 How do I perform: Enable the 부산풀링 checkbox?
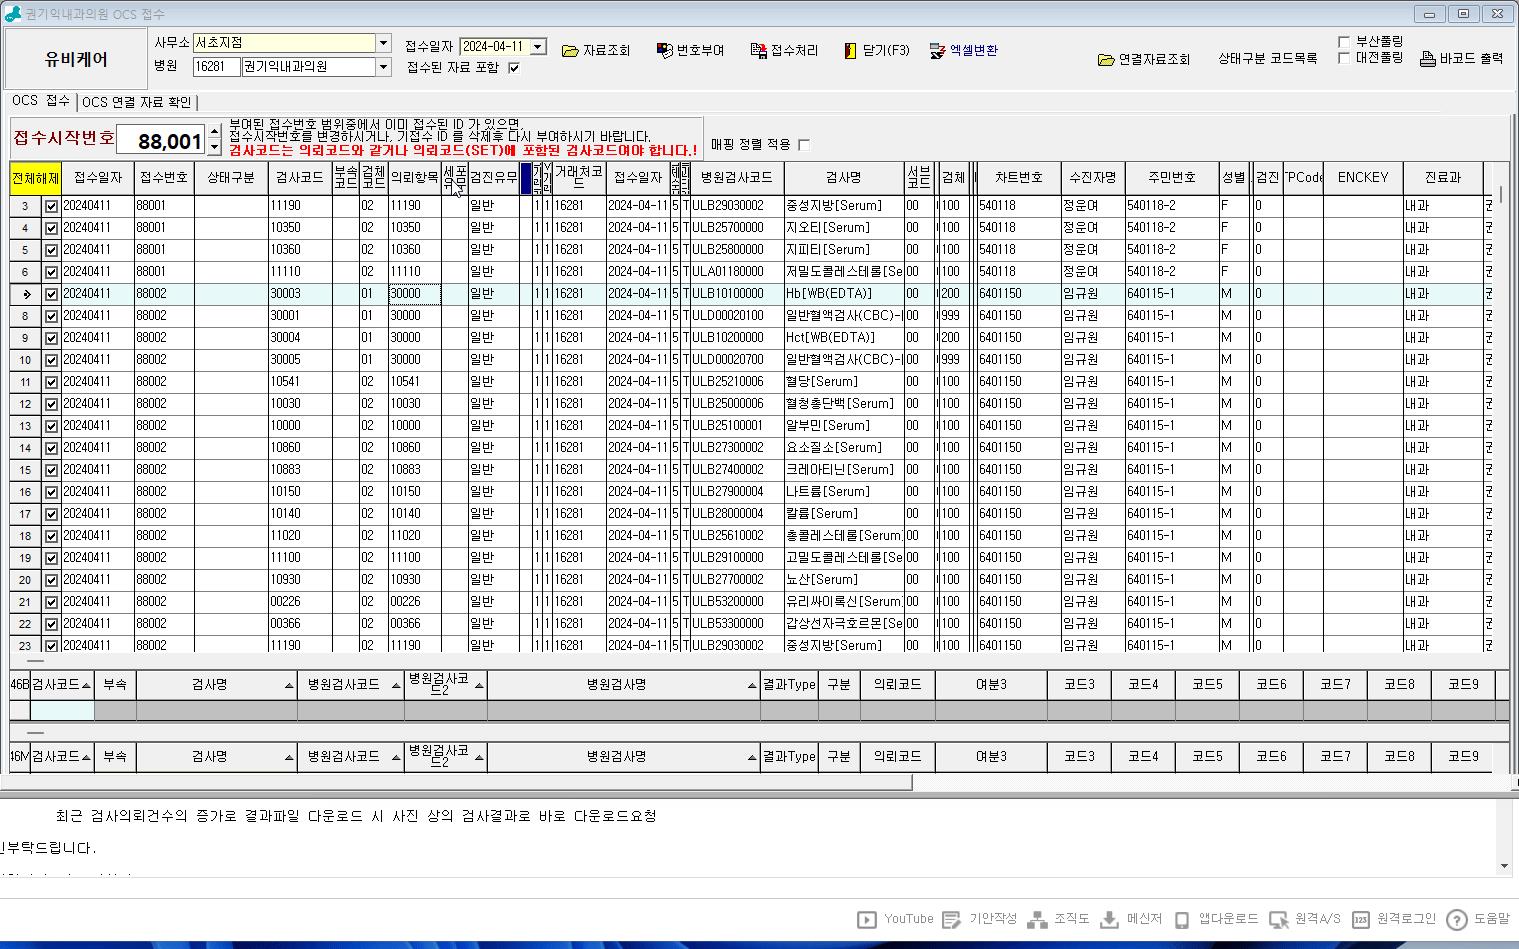[1343, 42]
